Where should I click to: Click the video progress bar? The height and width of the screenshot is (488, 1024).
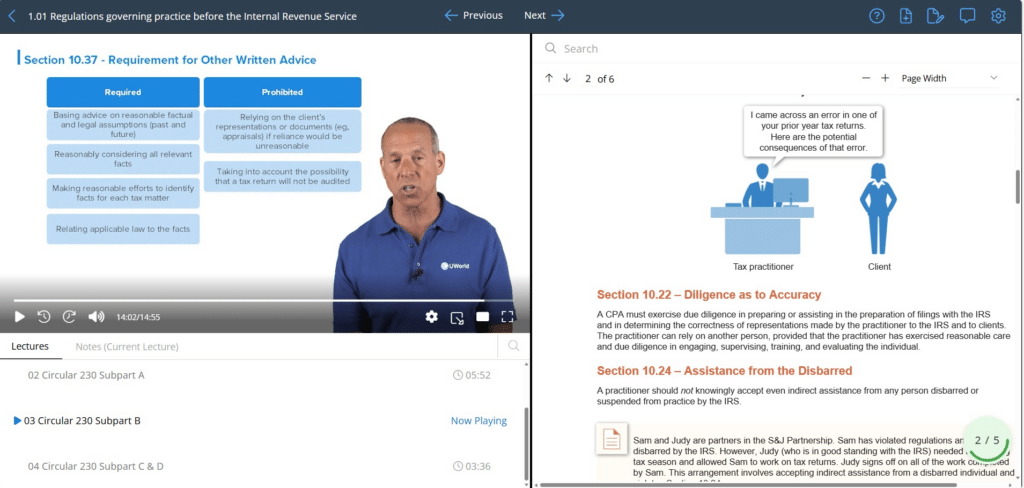264,301
